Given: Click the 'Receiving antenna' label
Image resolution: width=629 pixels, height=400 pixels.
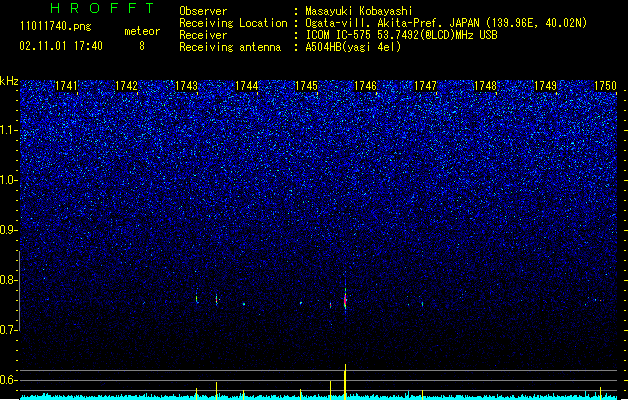Looking at the screenshot, I should pyautogui.click(x=230, y=47).
